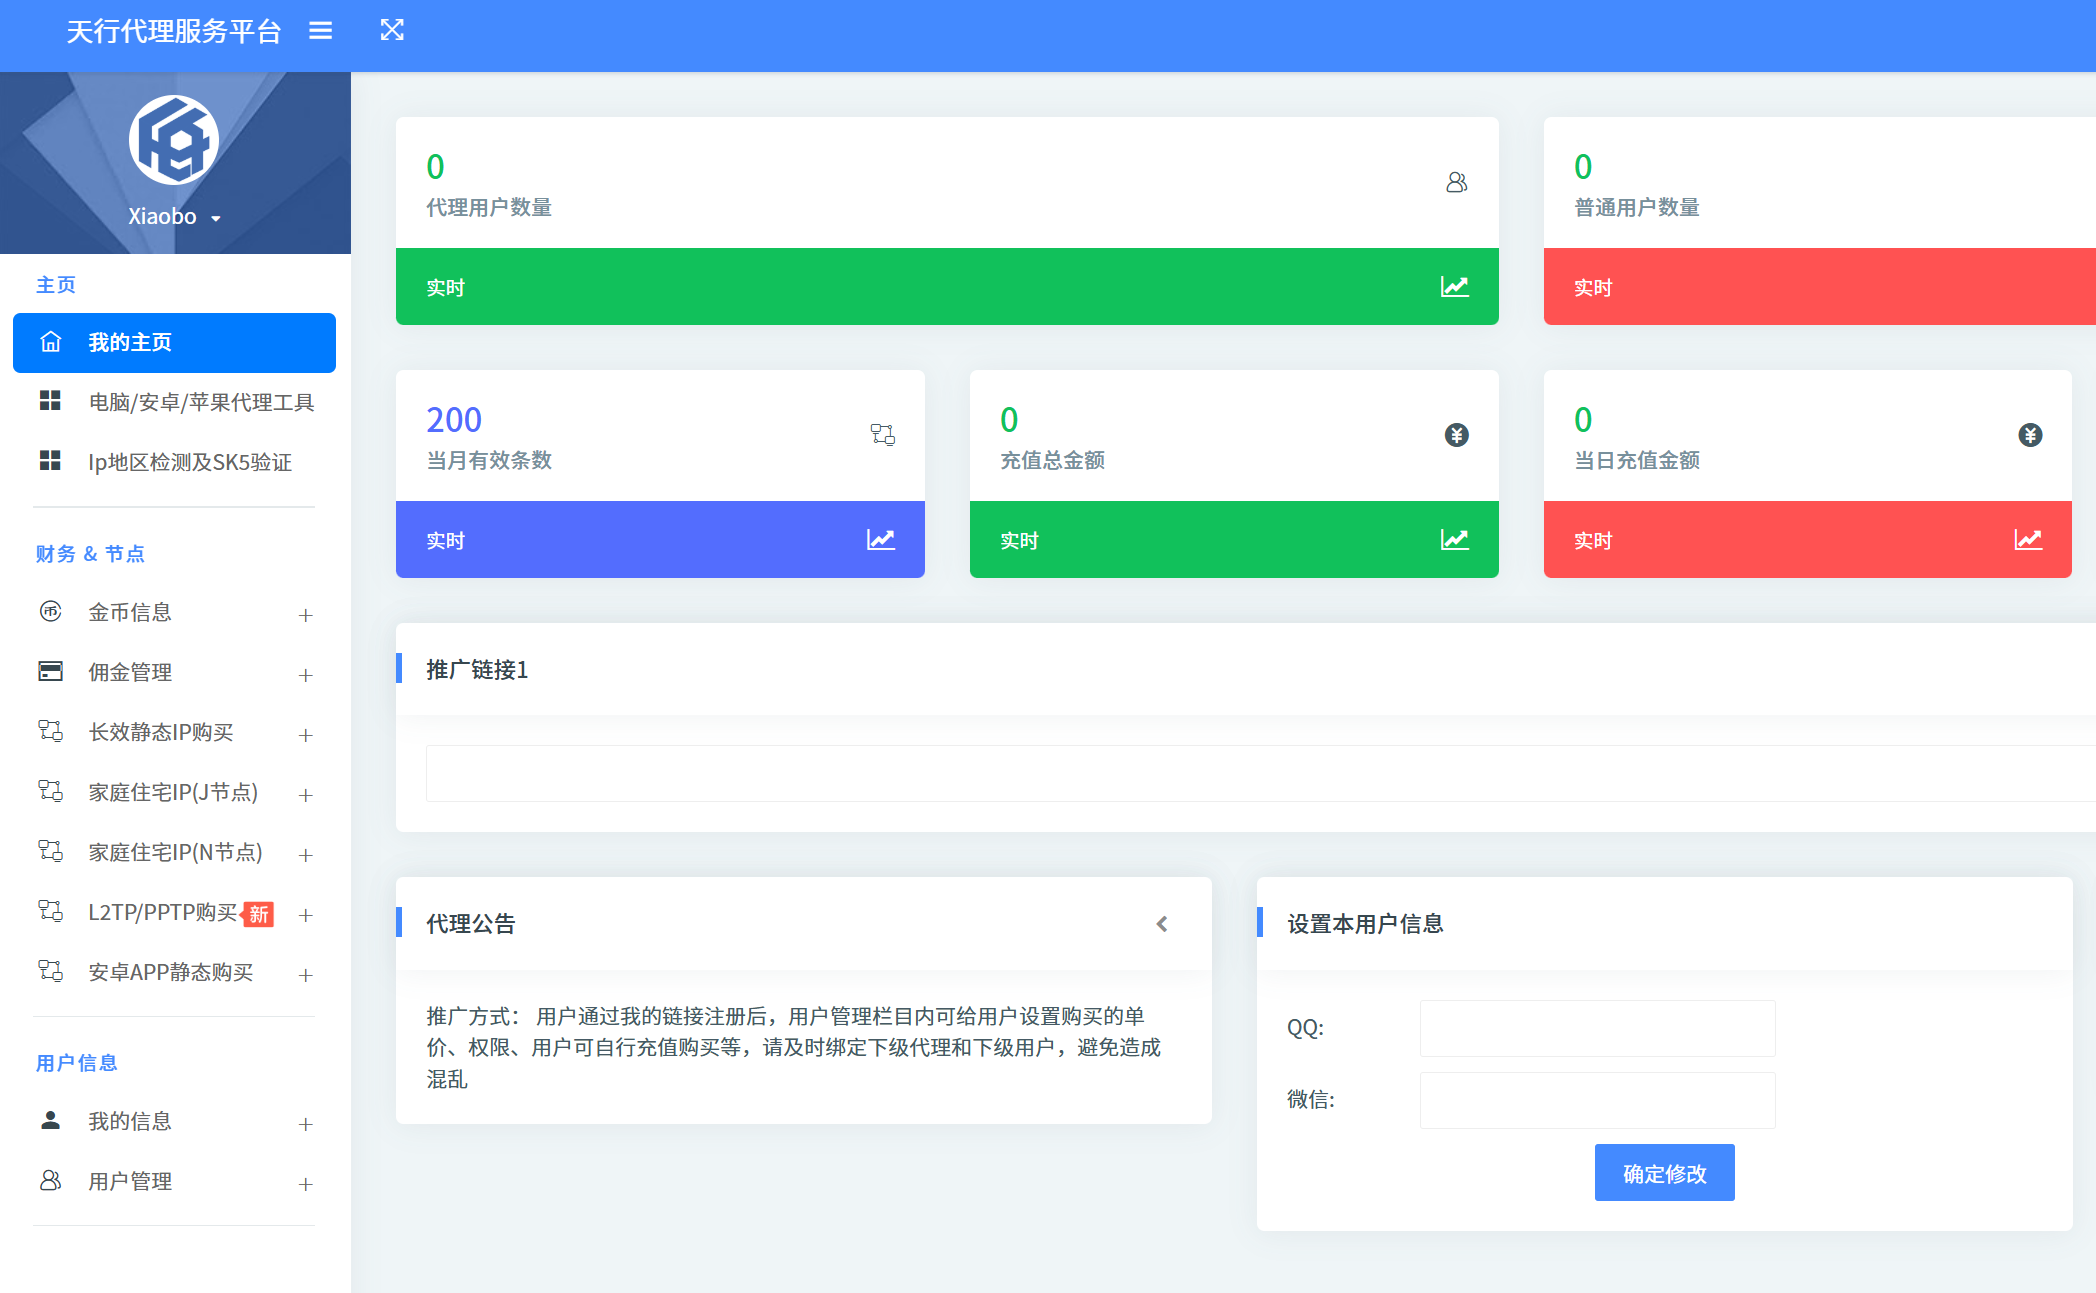
Task: Open the Xiaobo user dropdown
Action: point(174,217)
